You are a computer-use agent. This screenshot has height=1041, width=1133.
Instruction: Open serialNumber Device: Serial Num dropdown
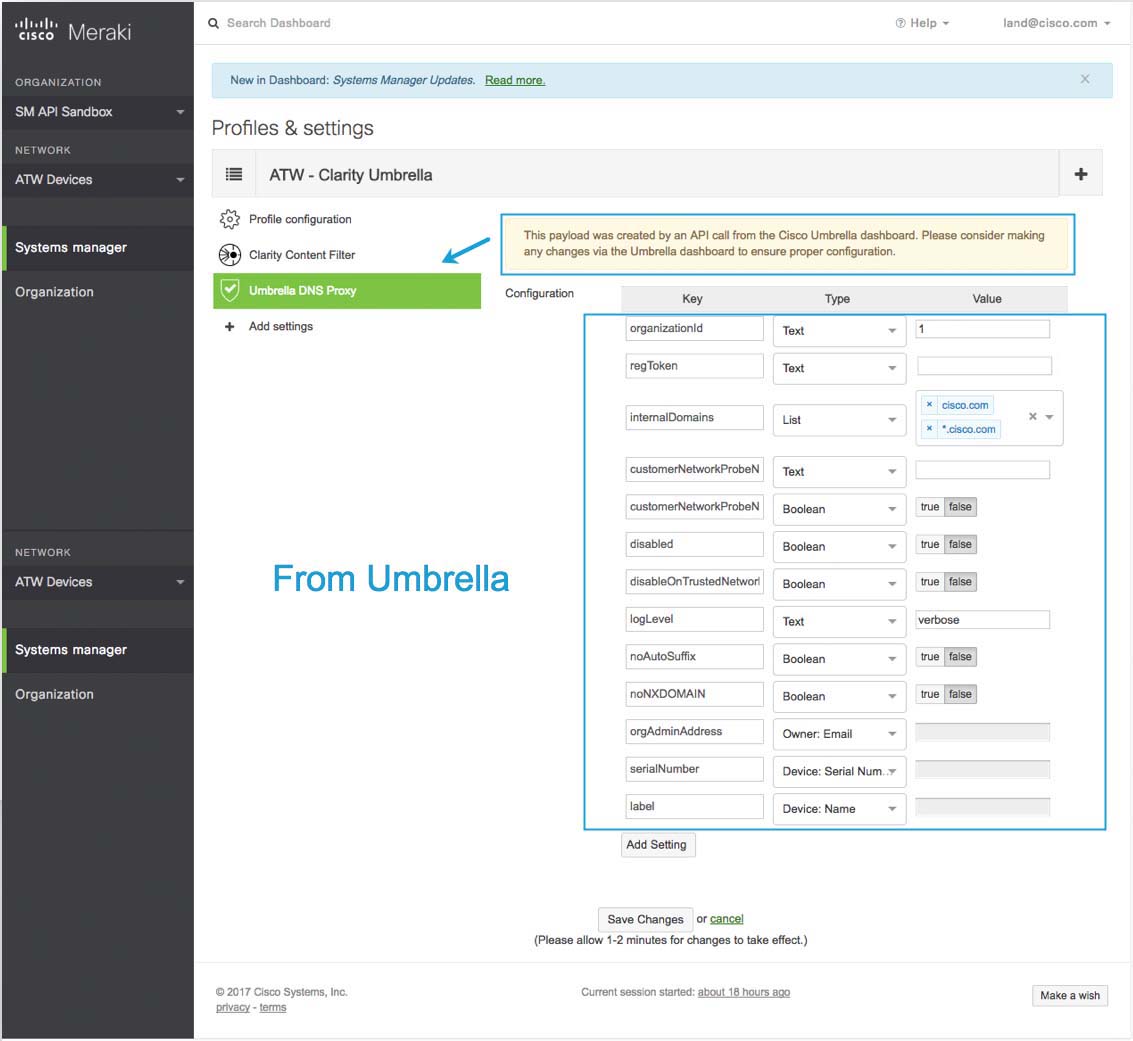[839, 772]
